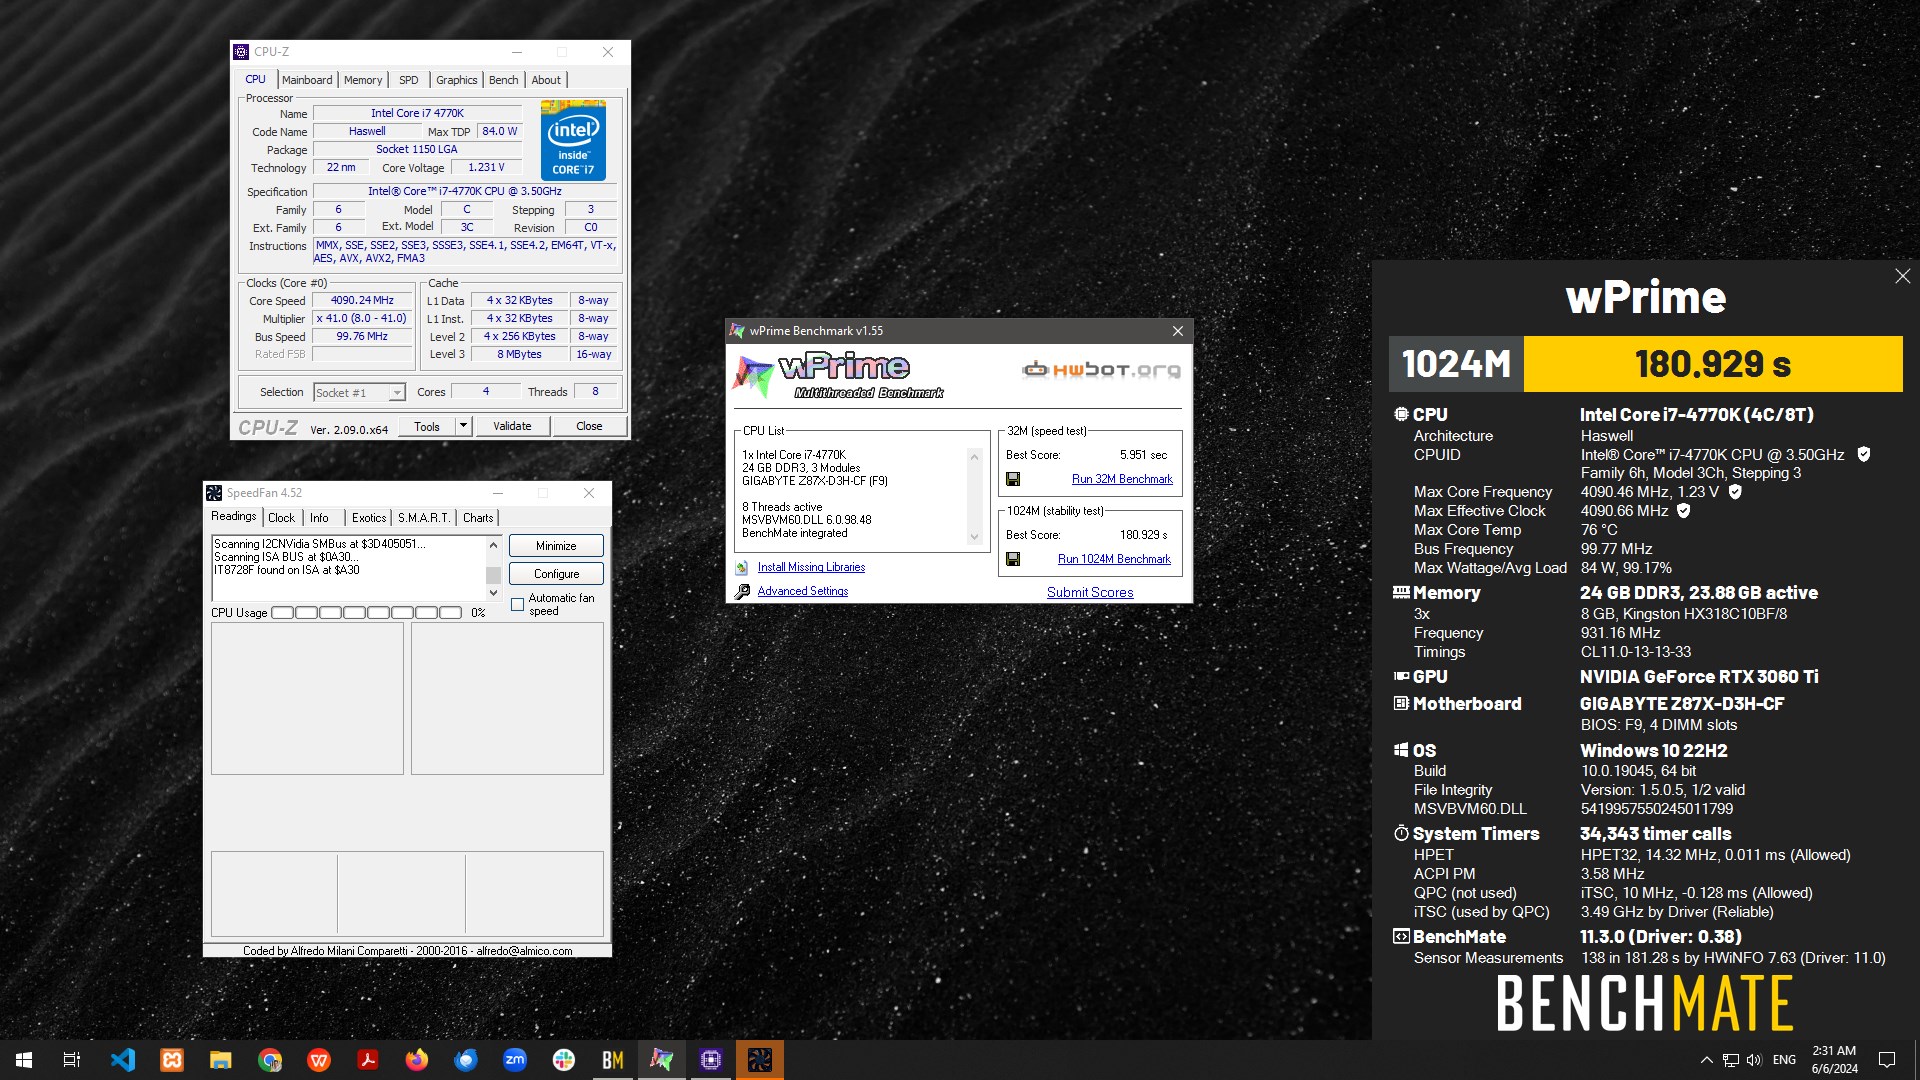Click the save icon beside Run 32M Benchmark

point(1013,479)
